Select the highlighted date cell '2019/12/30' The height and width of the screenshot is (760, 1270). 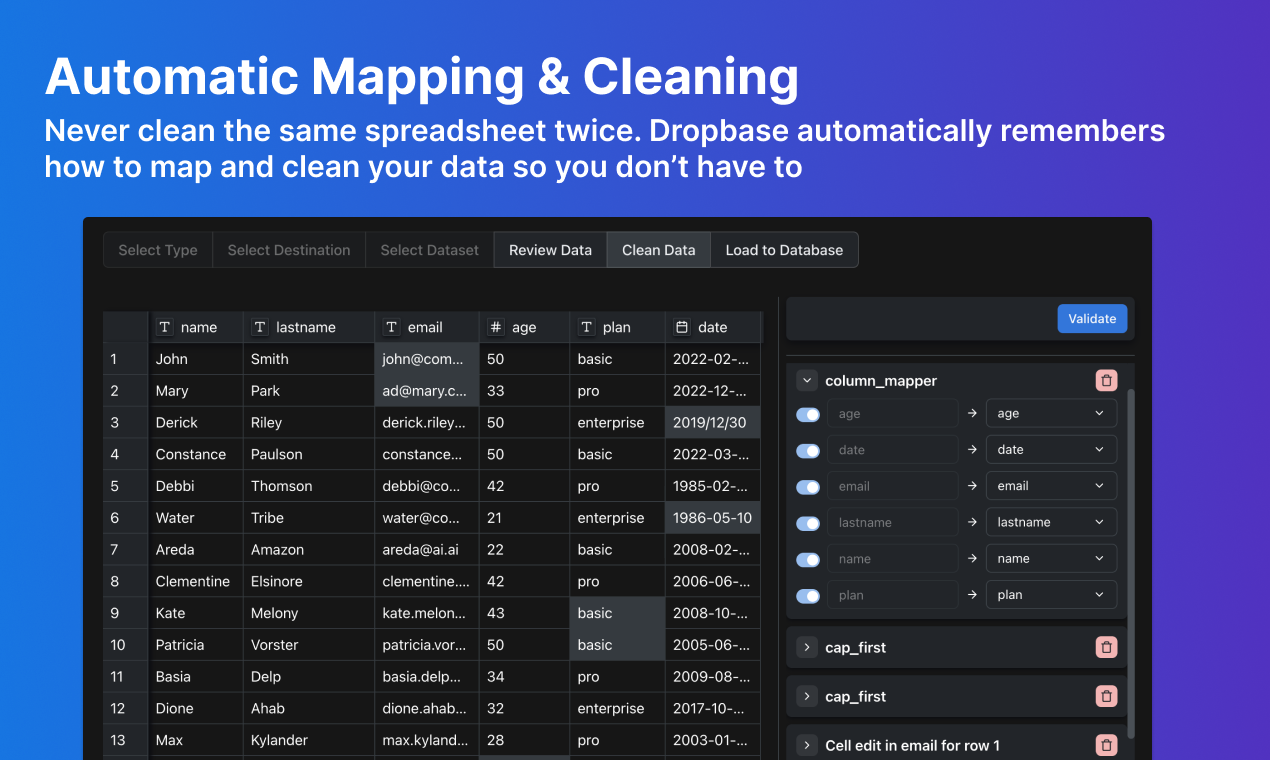coord(713,422)
